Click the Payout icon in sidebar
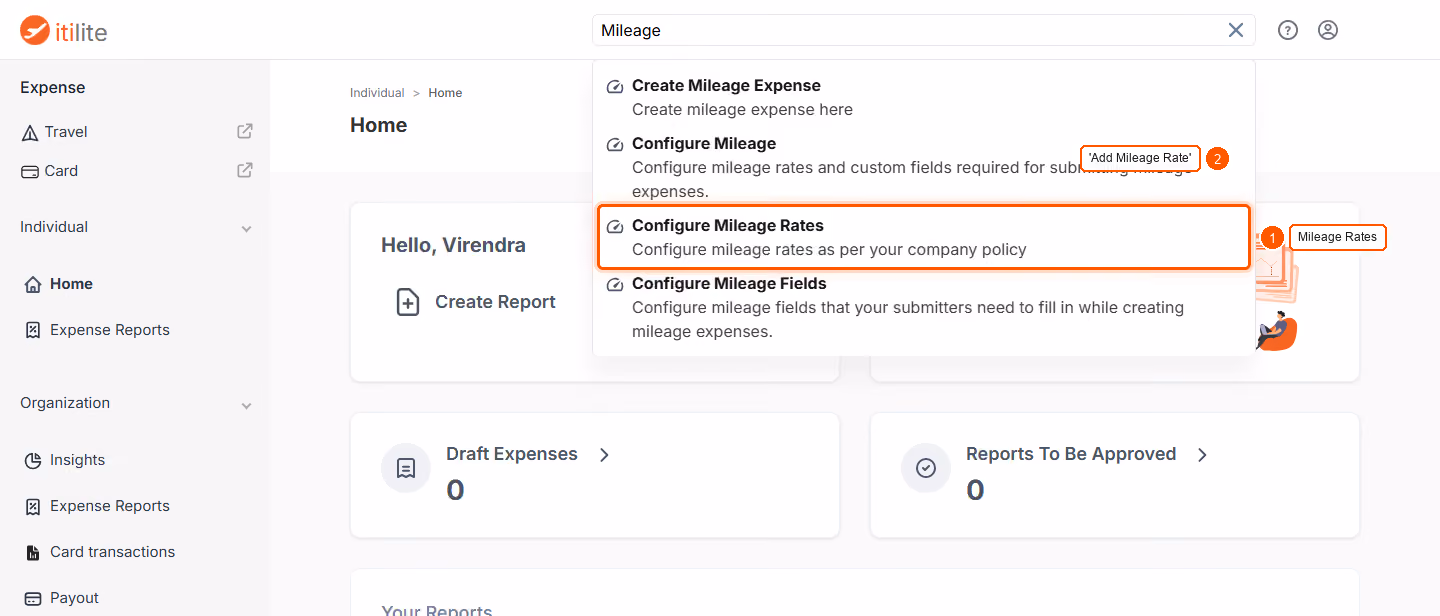The width and height of the screenshot is (1440, 616). click(32, 598)
